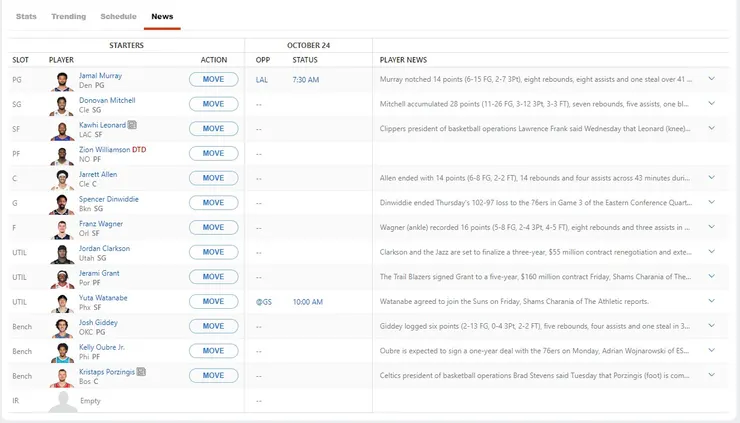This screenshot has width=740, height=423.
Task: Open Jordan Clarkson's player profile link
Action: point(104,248)
